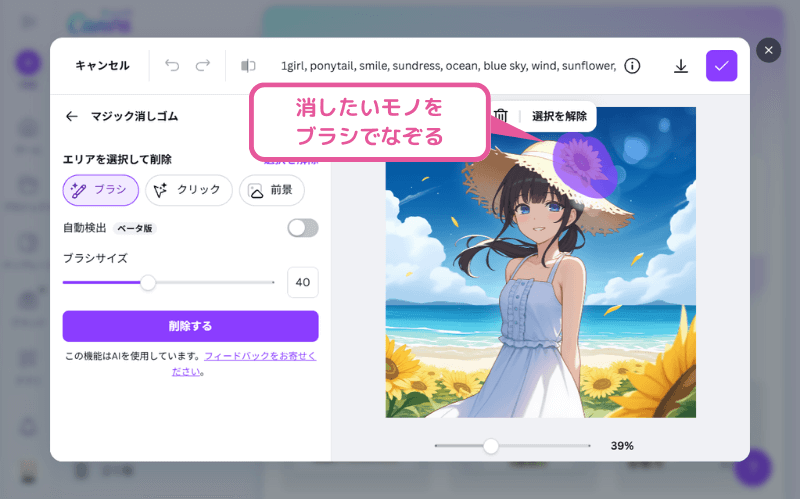Toggle the compare before/after icon
The image size is (800, 500).
(x=248, y=65)
